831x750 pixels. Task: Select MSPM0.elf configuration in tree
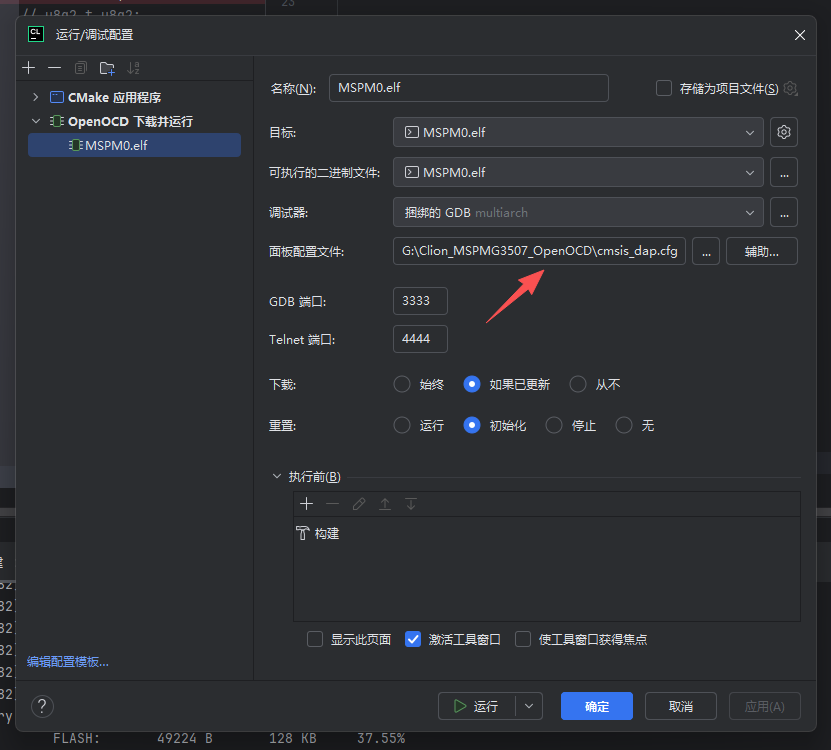point(134,145)
